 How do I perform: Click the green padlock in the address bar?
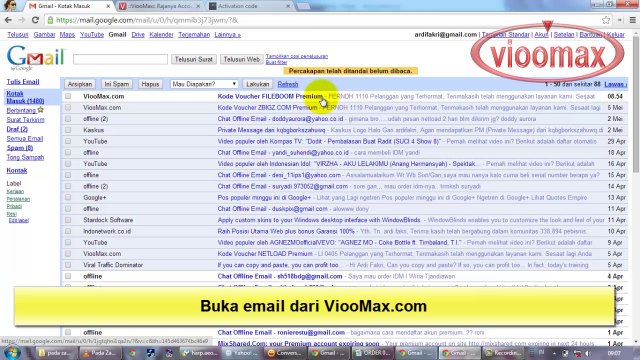coord(50,20)
